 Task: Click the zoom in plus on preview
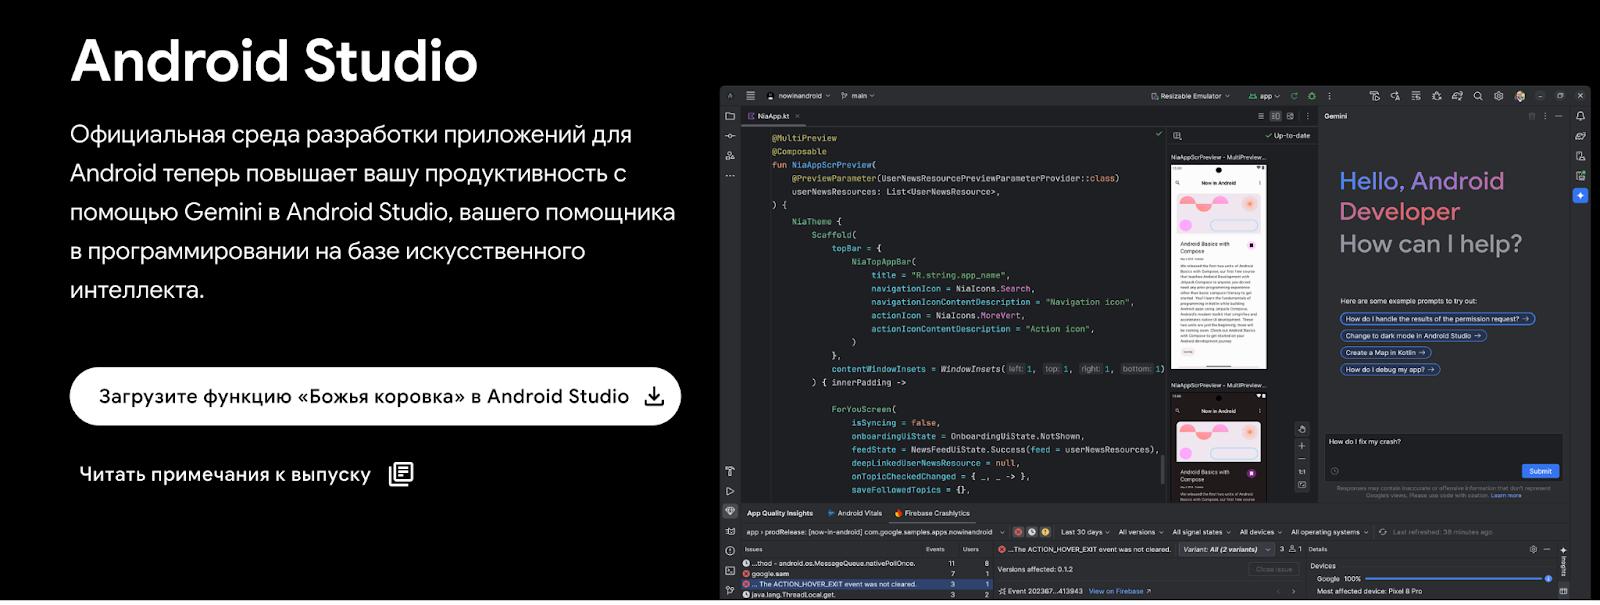1301,446
